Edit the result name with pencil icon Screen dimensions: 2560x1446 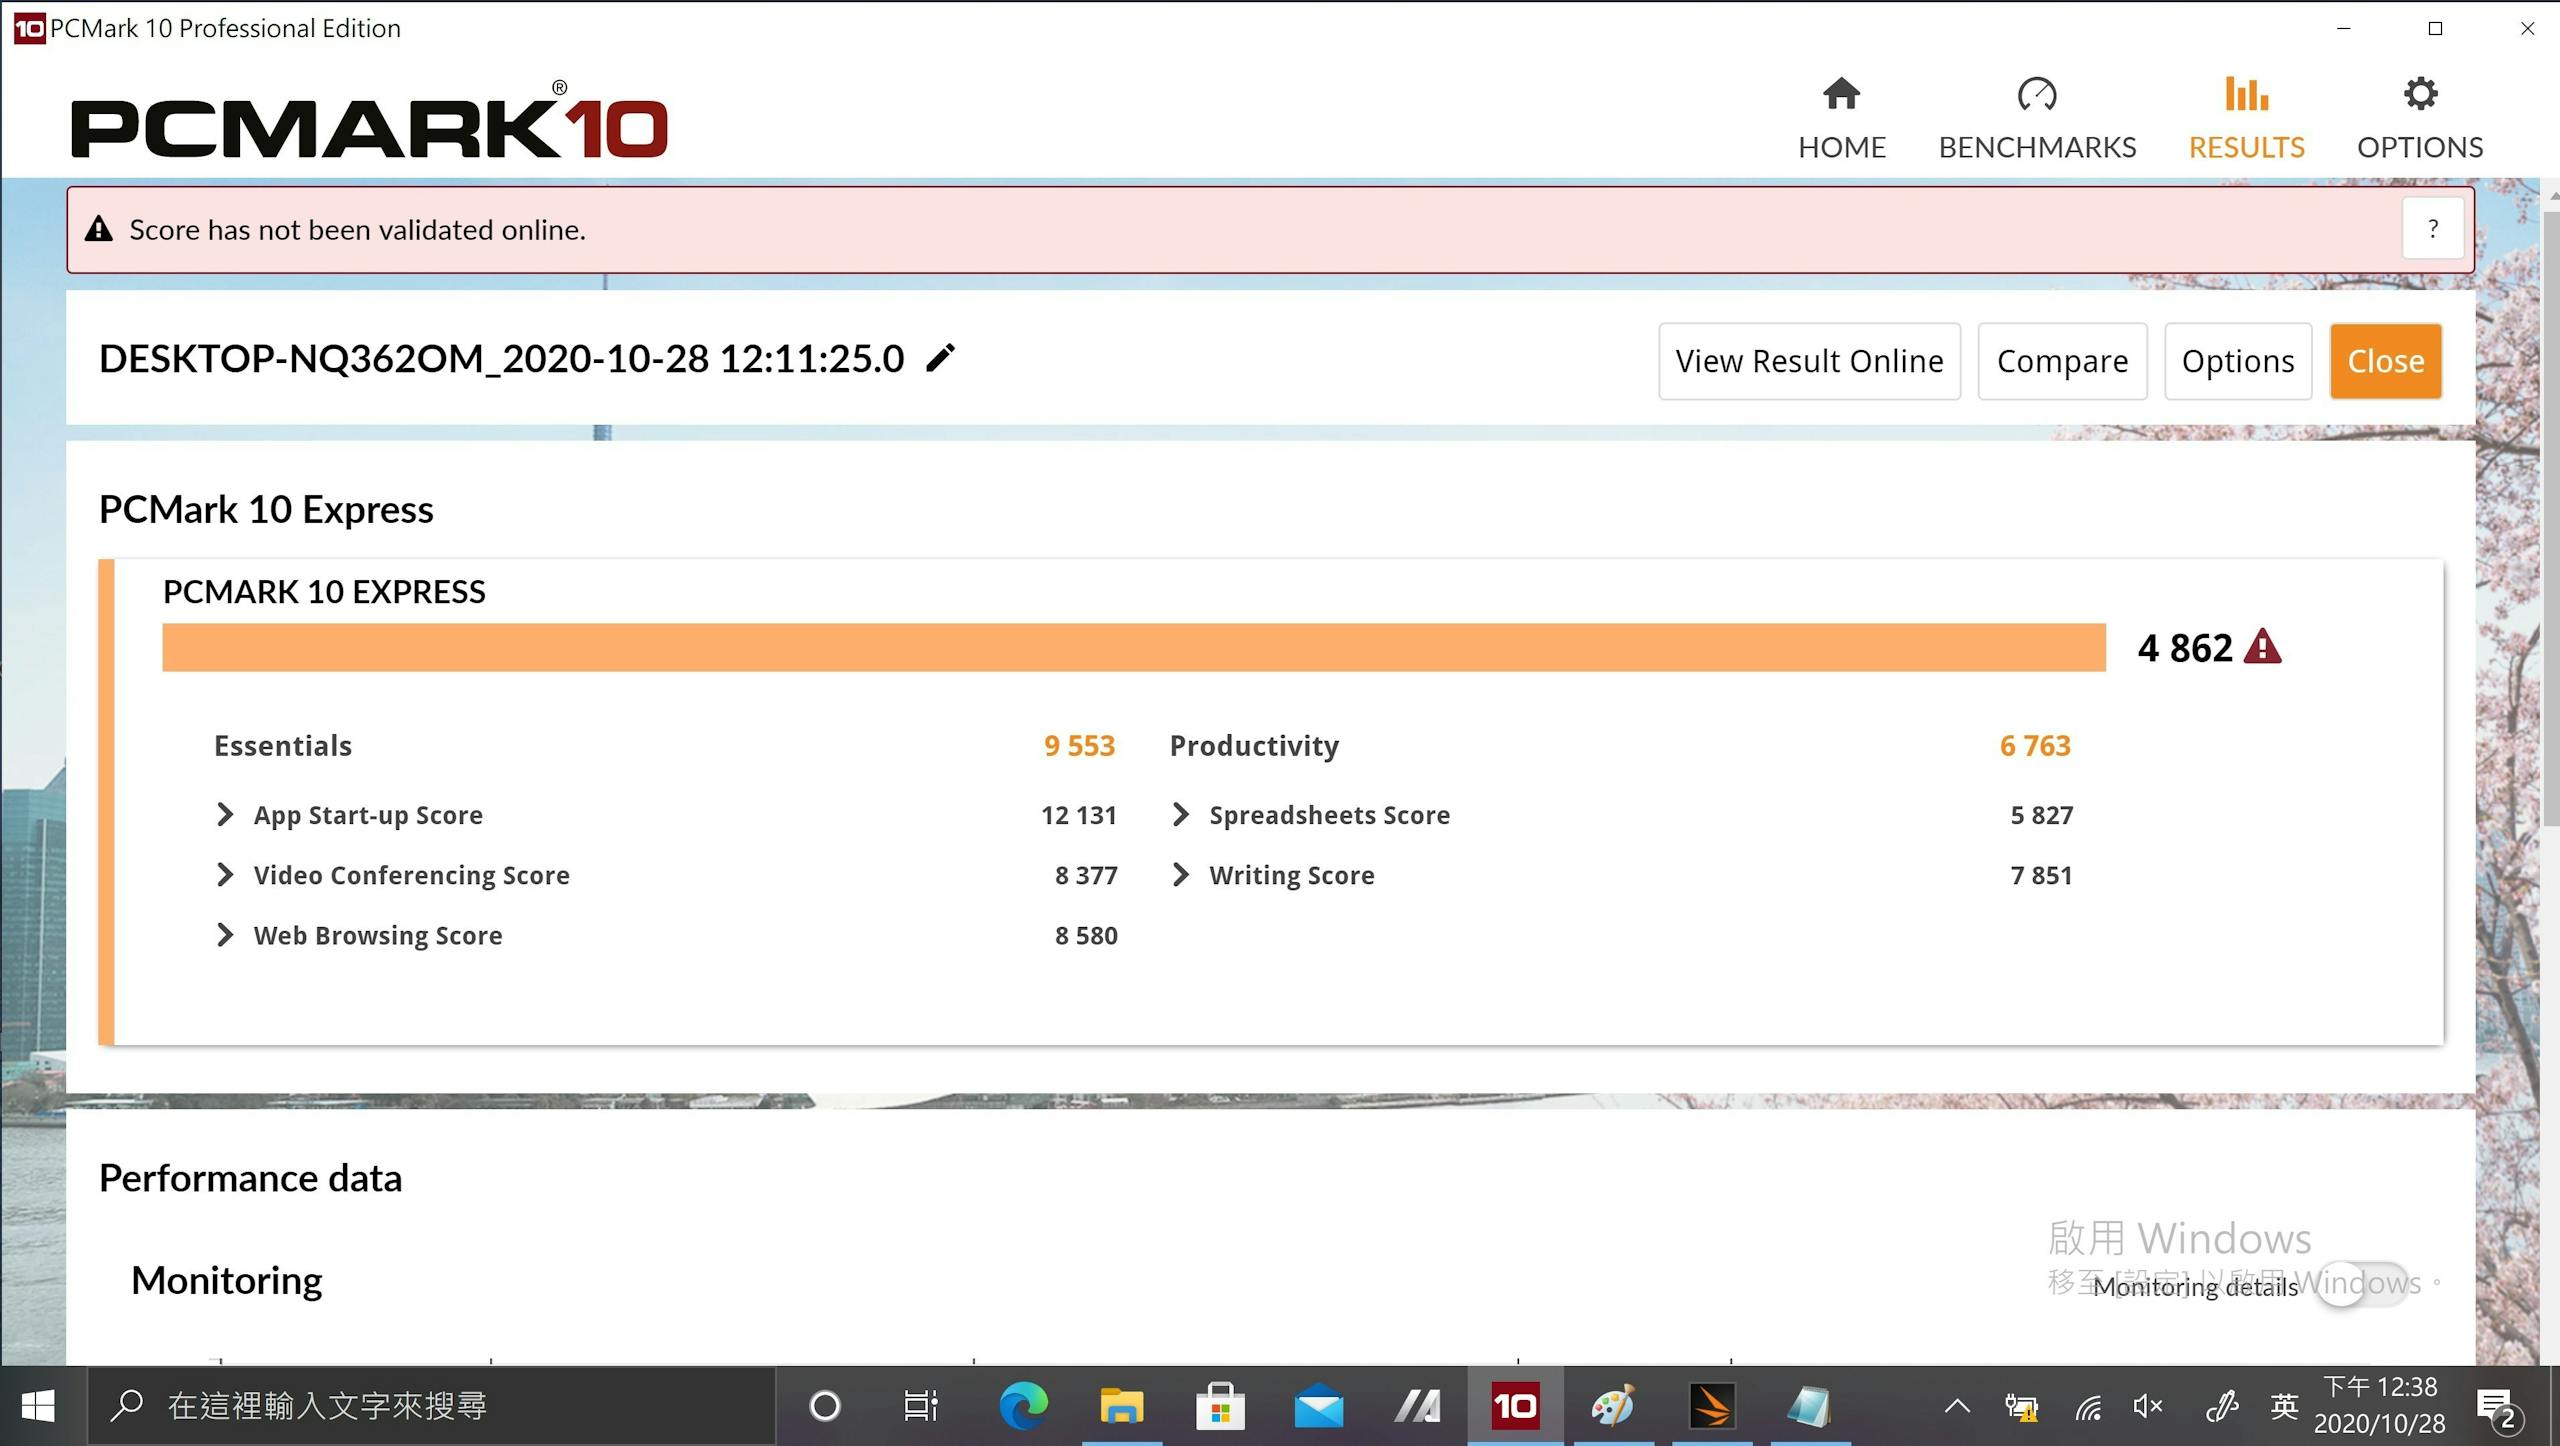[940, 358]
